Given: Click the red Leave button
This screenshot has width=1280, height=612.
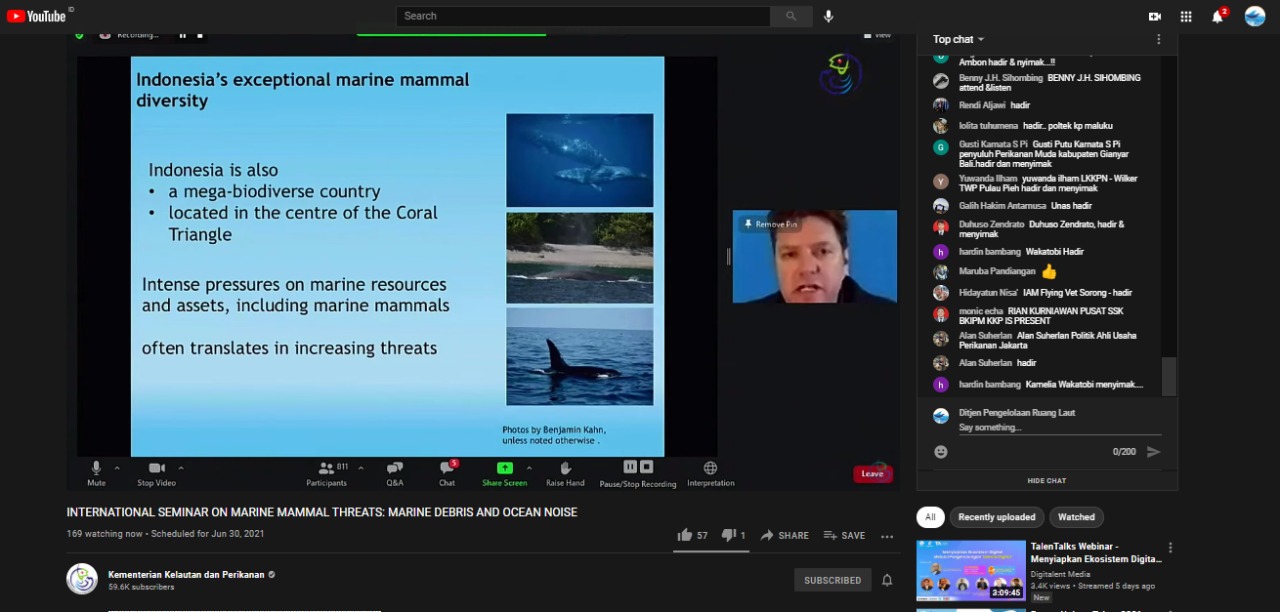Looking at the screenshot, I should pos(872,474).
